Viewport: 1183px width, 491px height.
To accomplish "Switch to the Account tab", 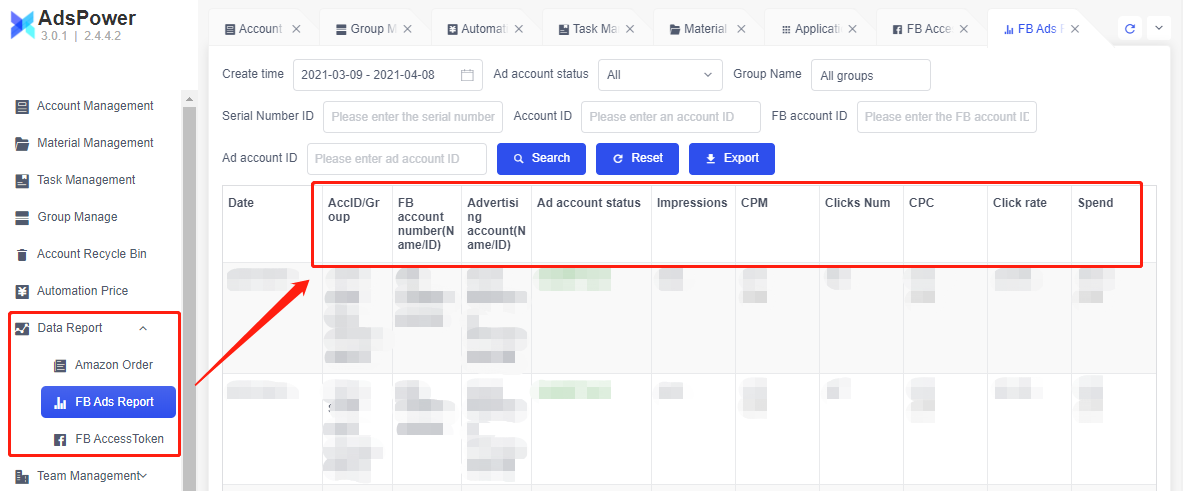I will (x=260, y=29).
